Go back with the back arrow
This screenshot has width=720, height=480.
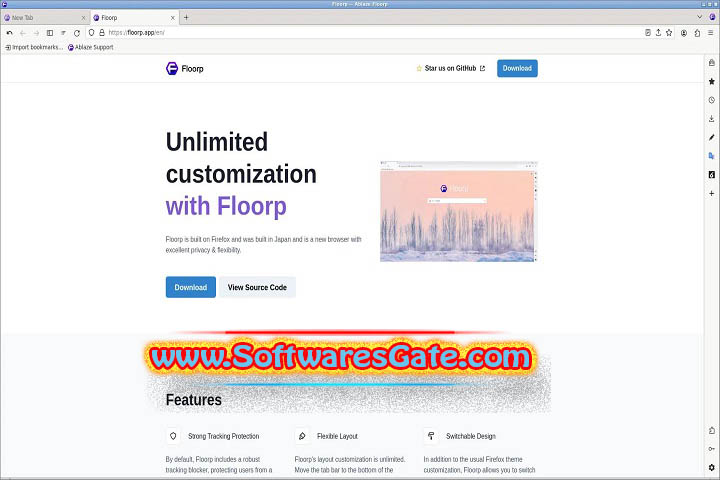tap(23, 33)
